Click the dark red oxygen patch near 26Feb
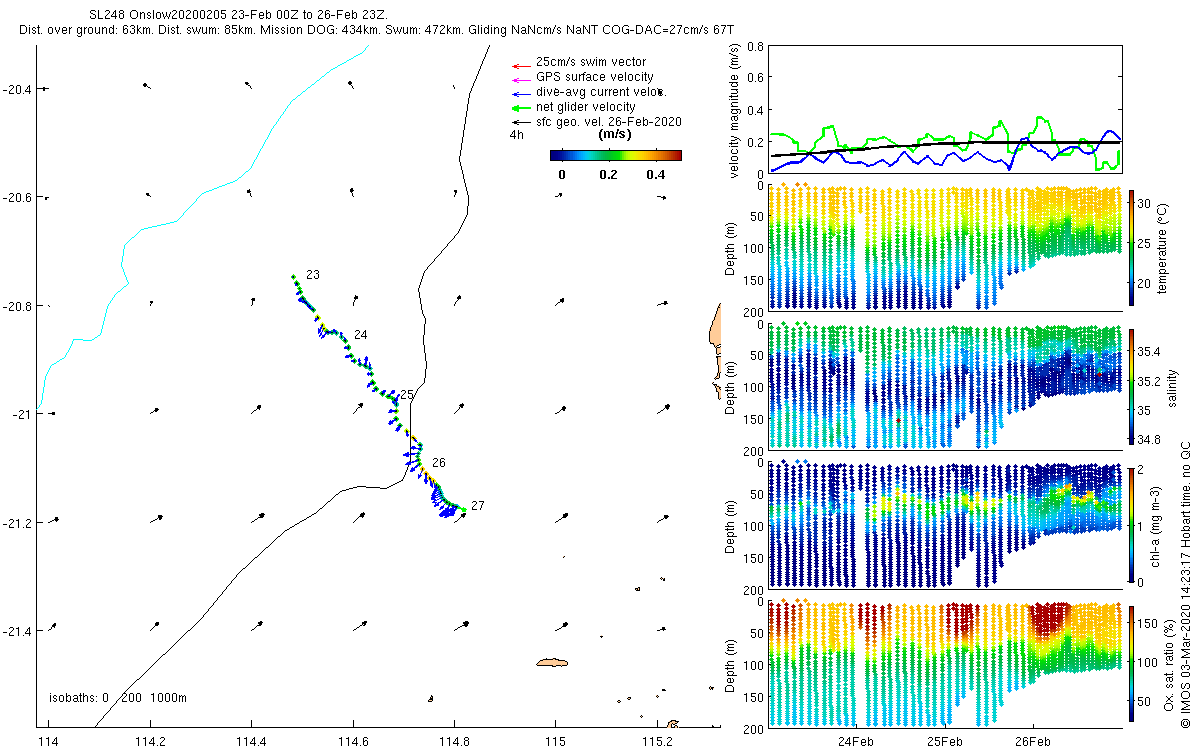Screen dimensions: 1200x750 [1049, 618]
